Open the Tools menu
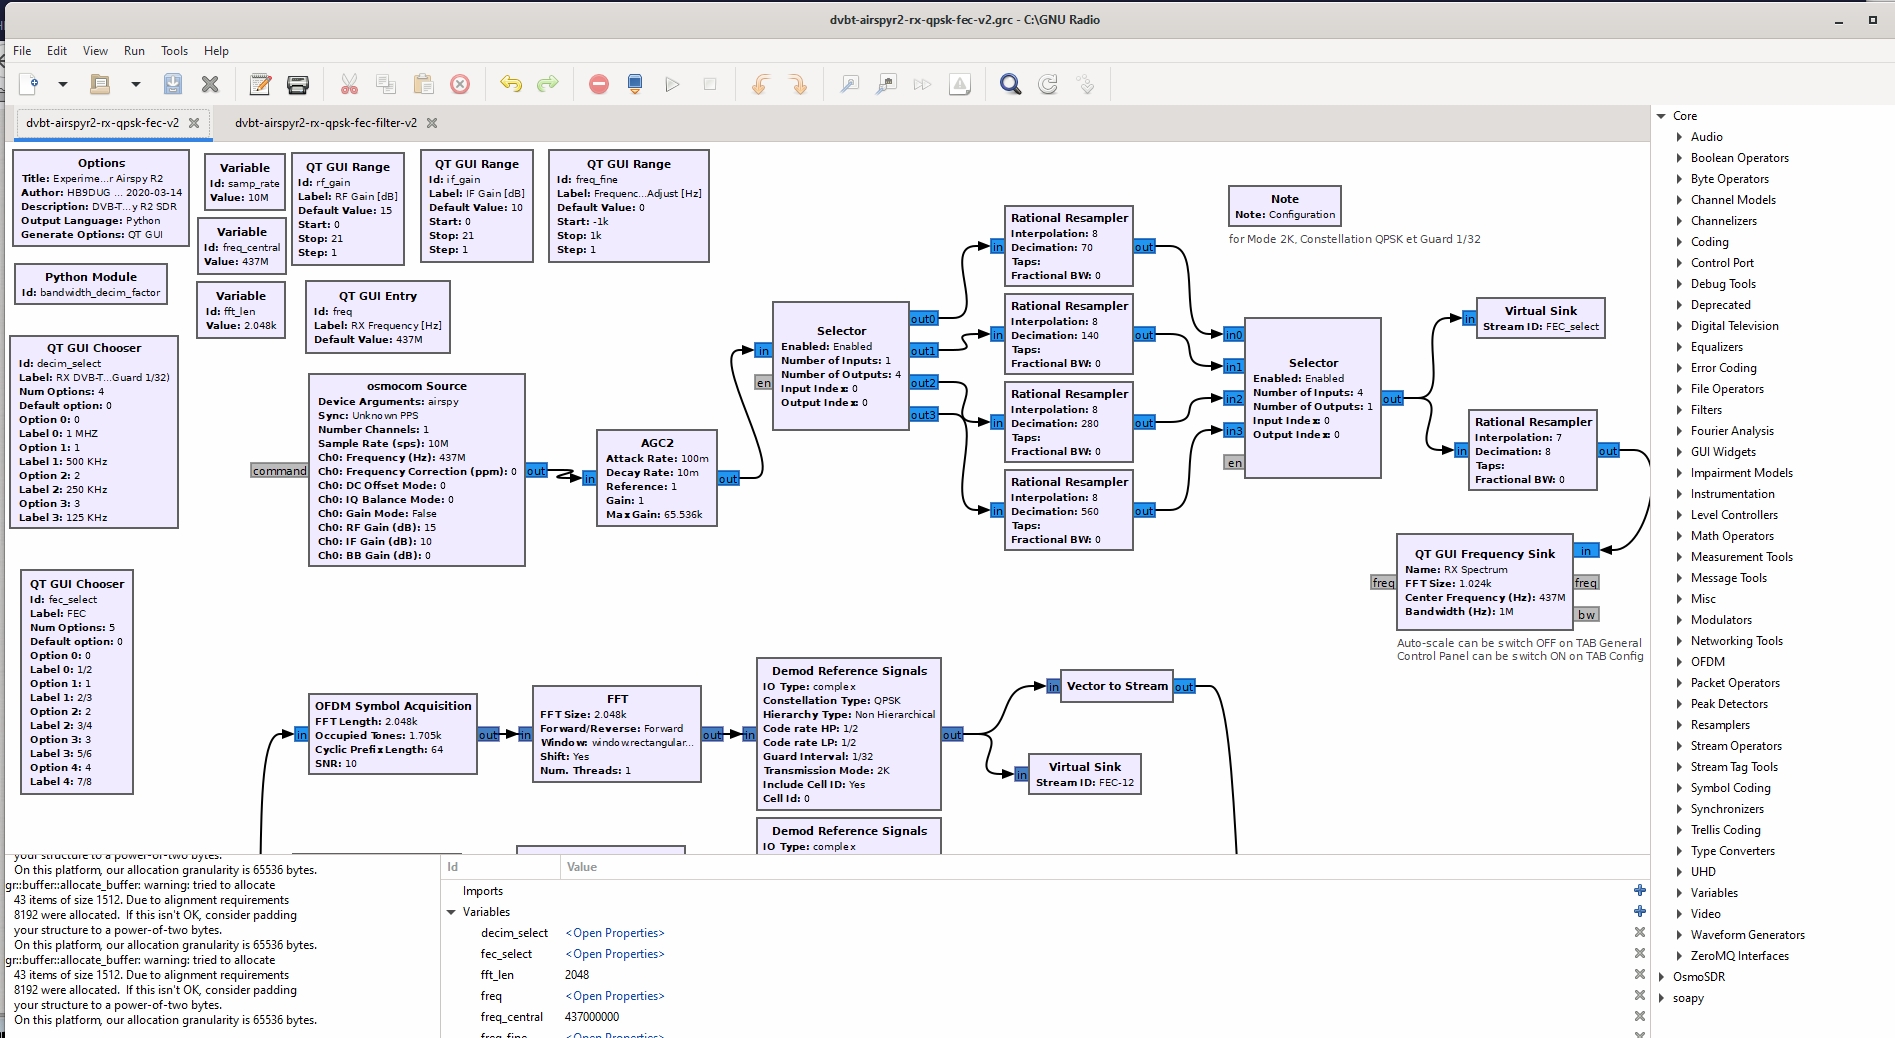The height and width of the screenshot is (1038, 1895). pyautogui.click(x=174, y=51)
